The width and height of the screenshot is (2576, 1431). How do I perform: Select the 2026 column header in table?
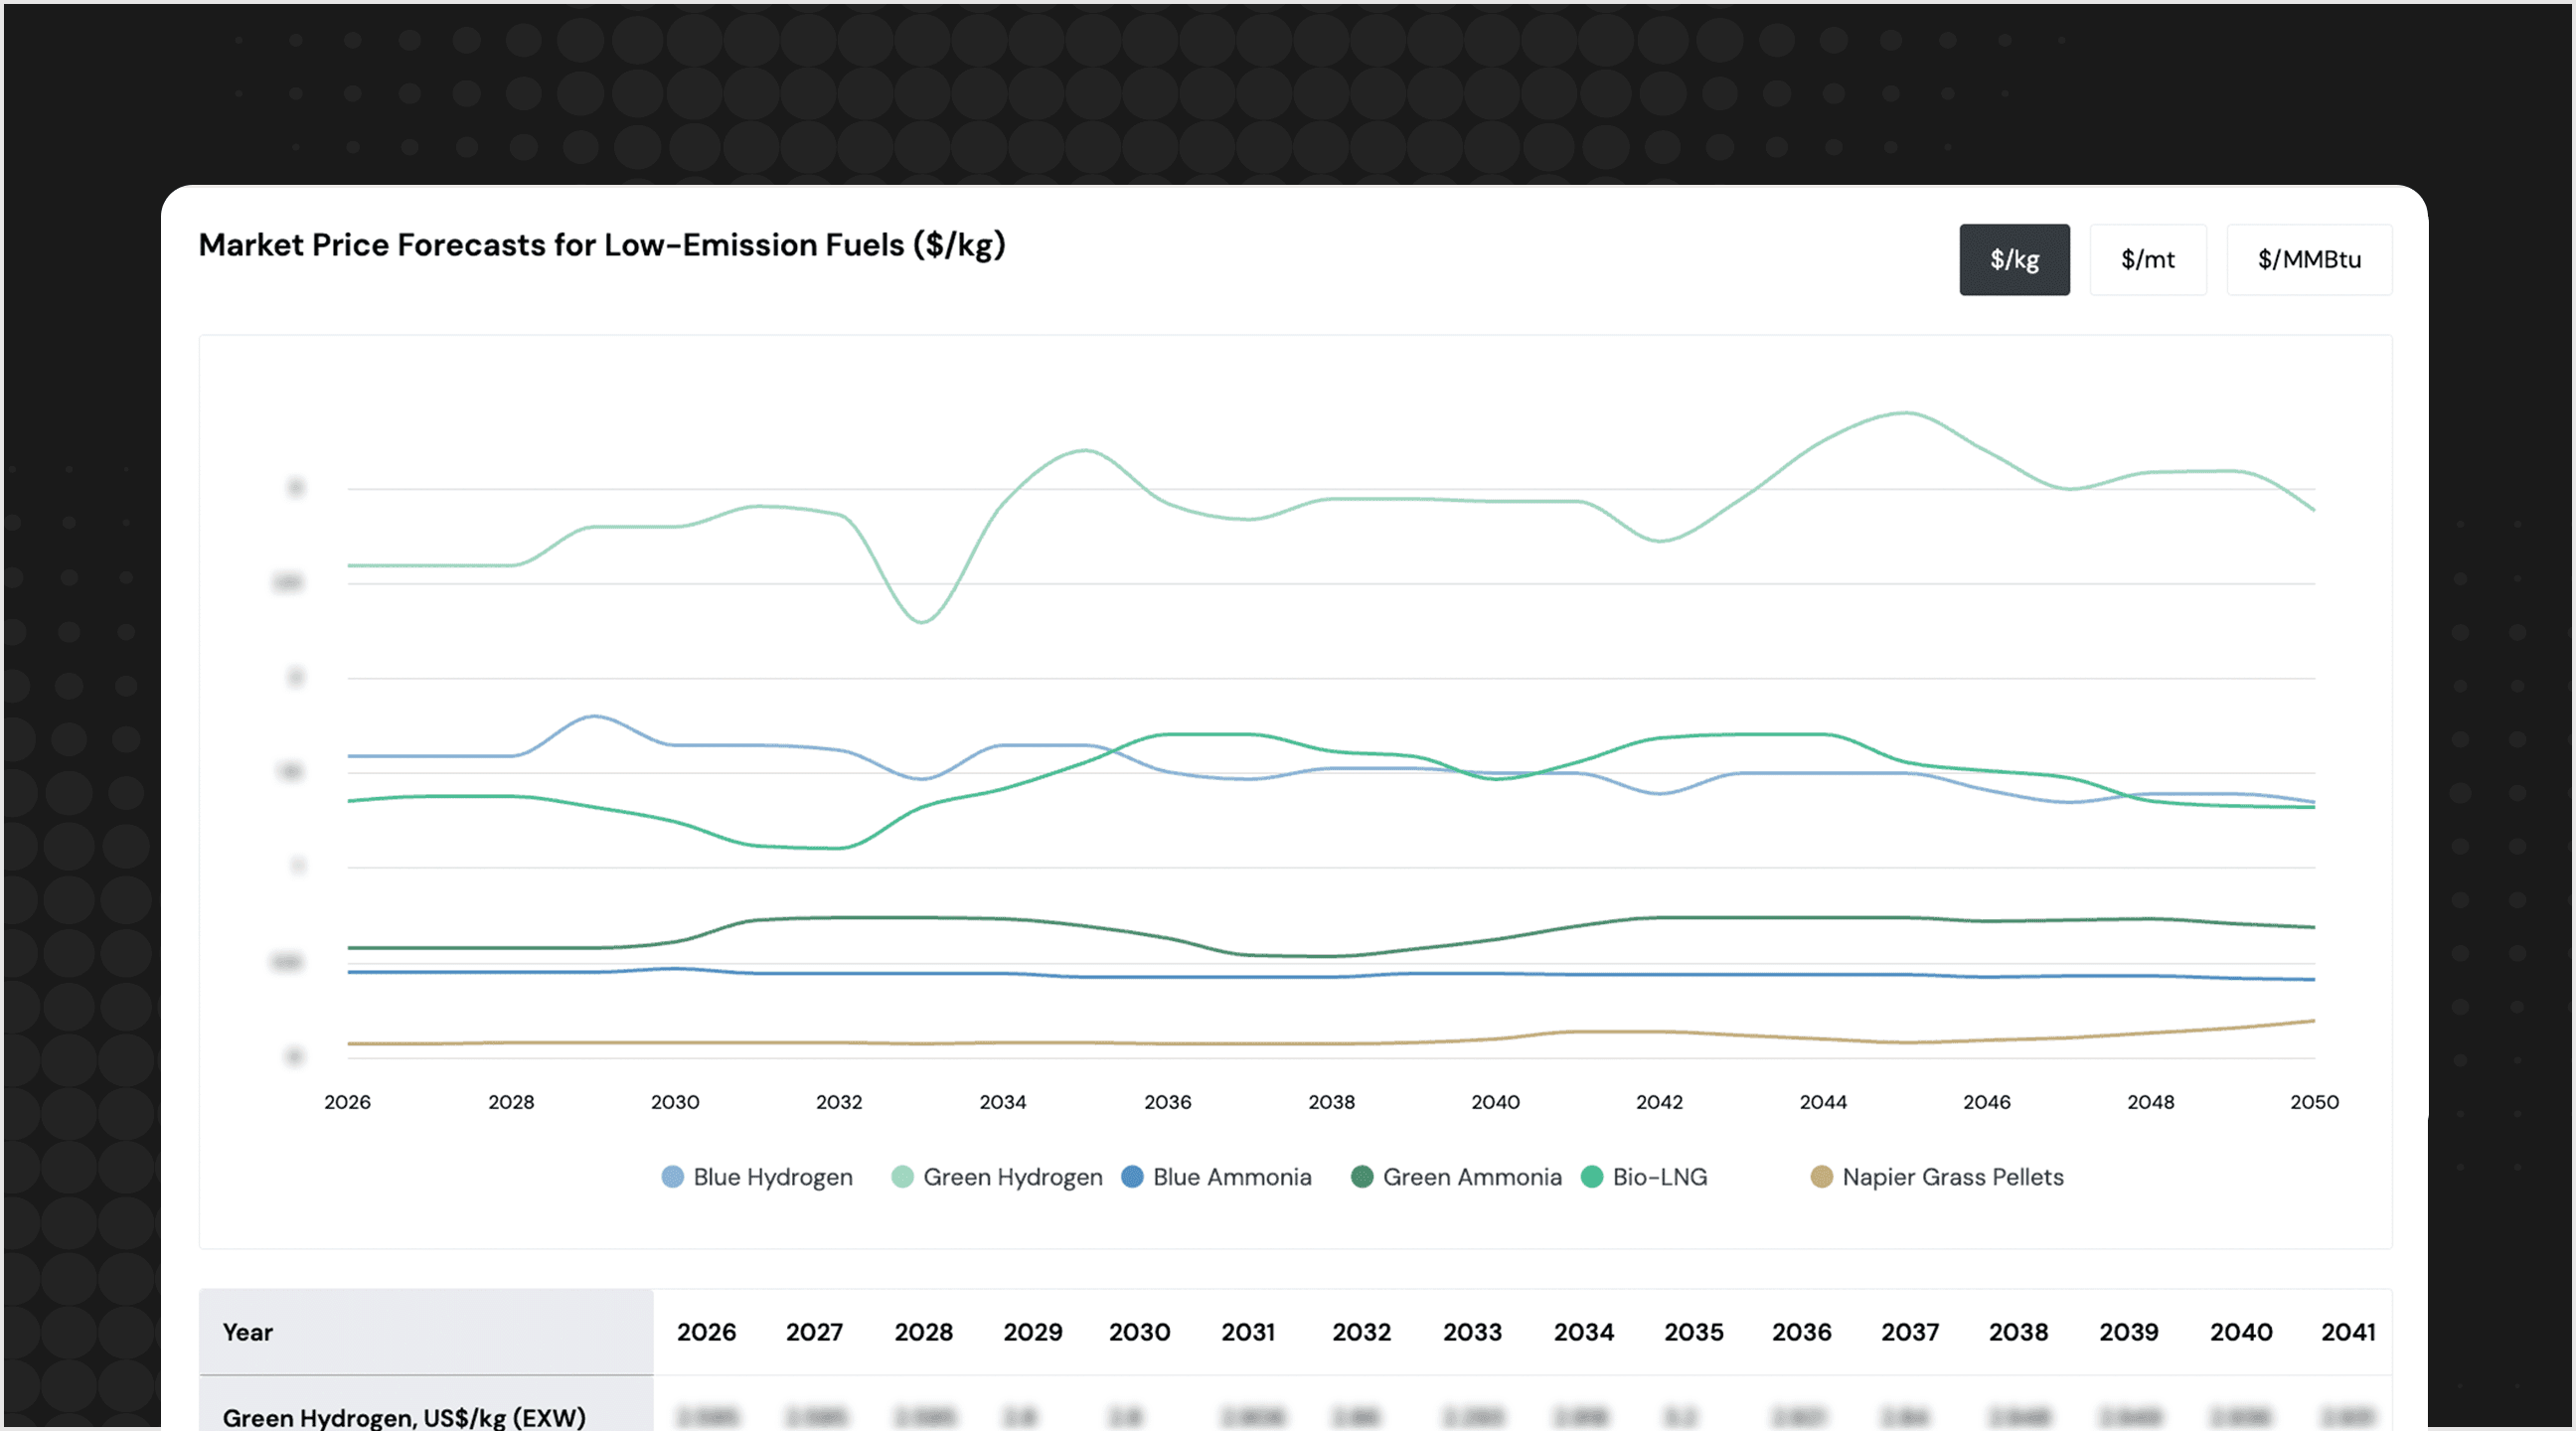pos(706,1332)
